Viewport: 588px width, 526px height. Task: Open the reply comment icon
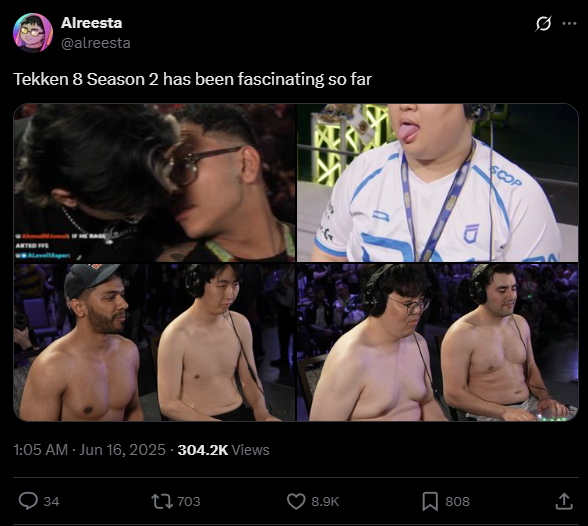pyautogui.click(x=28, y=501)
